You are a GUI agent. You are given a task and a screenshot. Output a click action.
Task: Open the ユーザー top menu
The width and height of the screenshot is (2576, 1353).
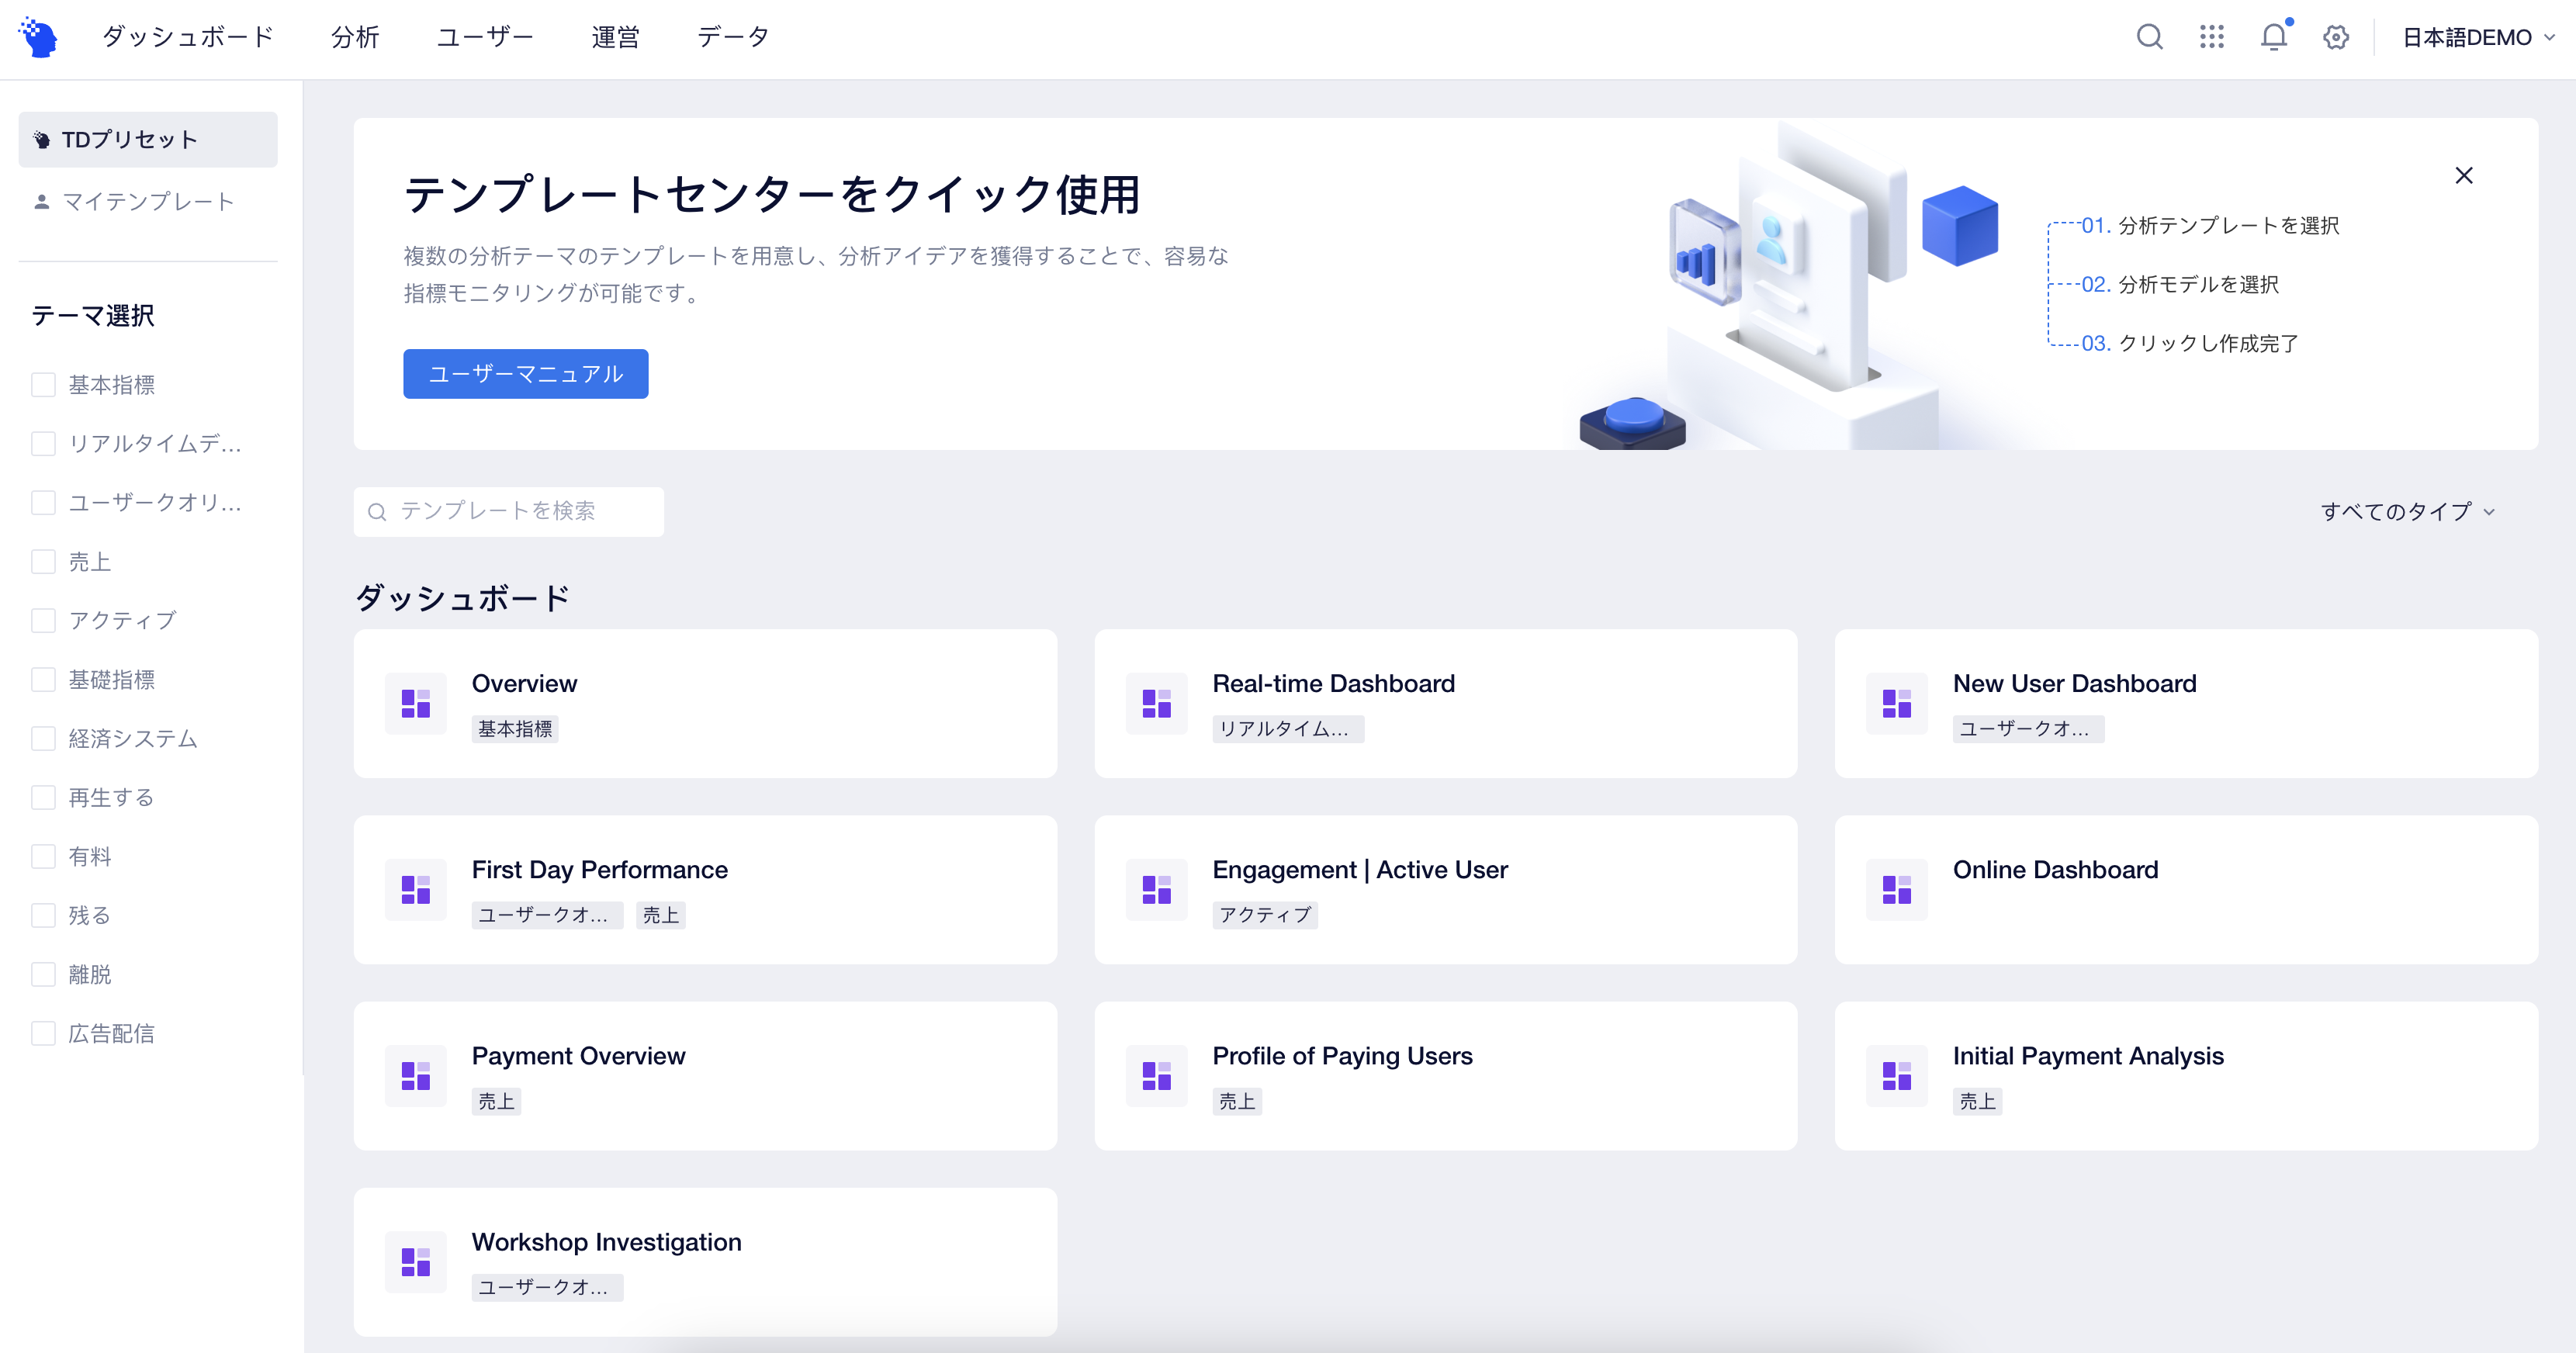coord(485,37)
